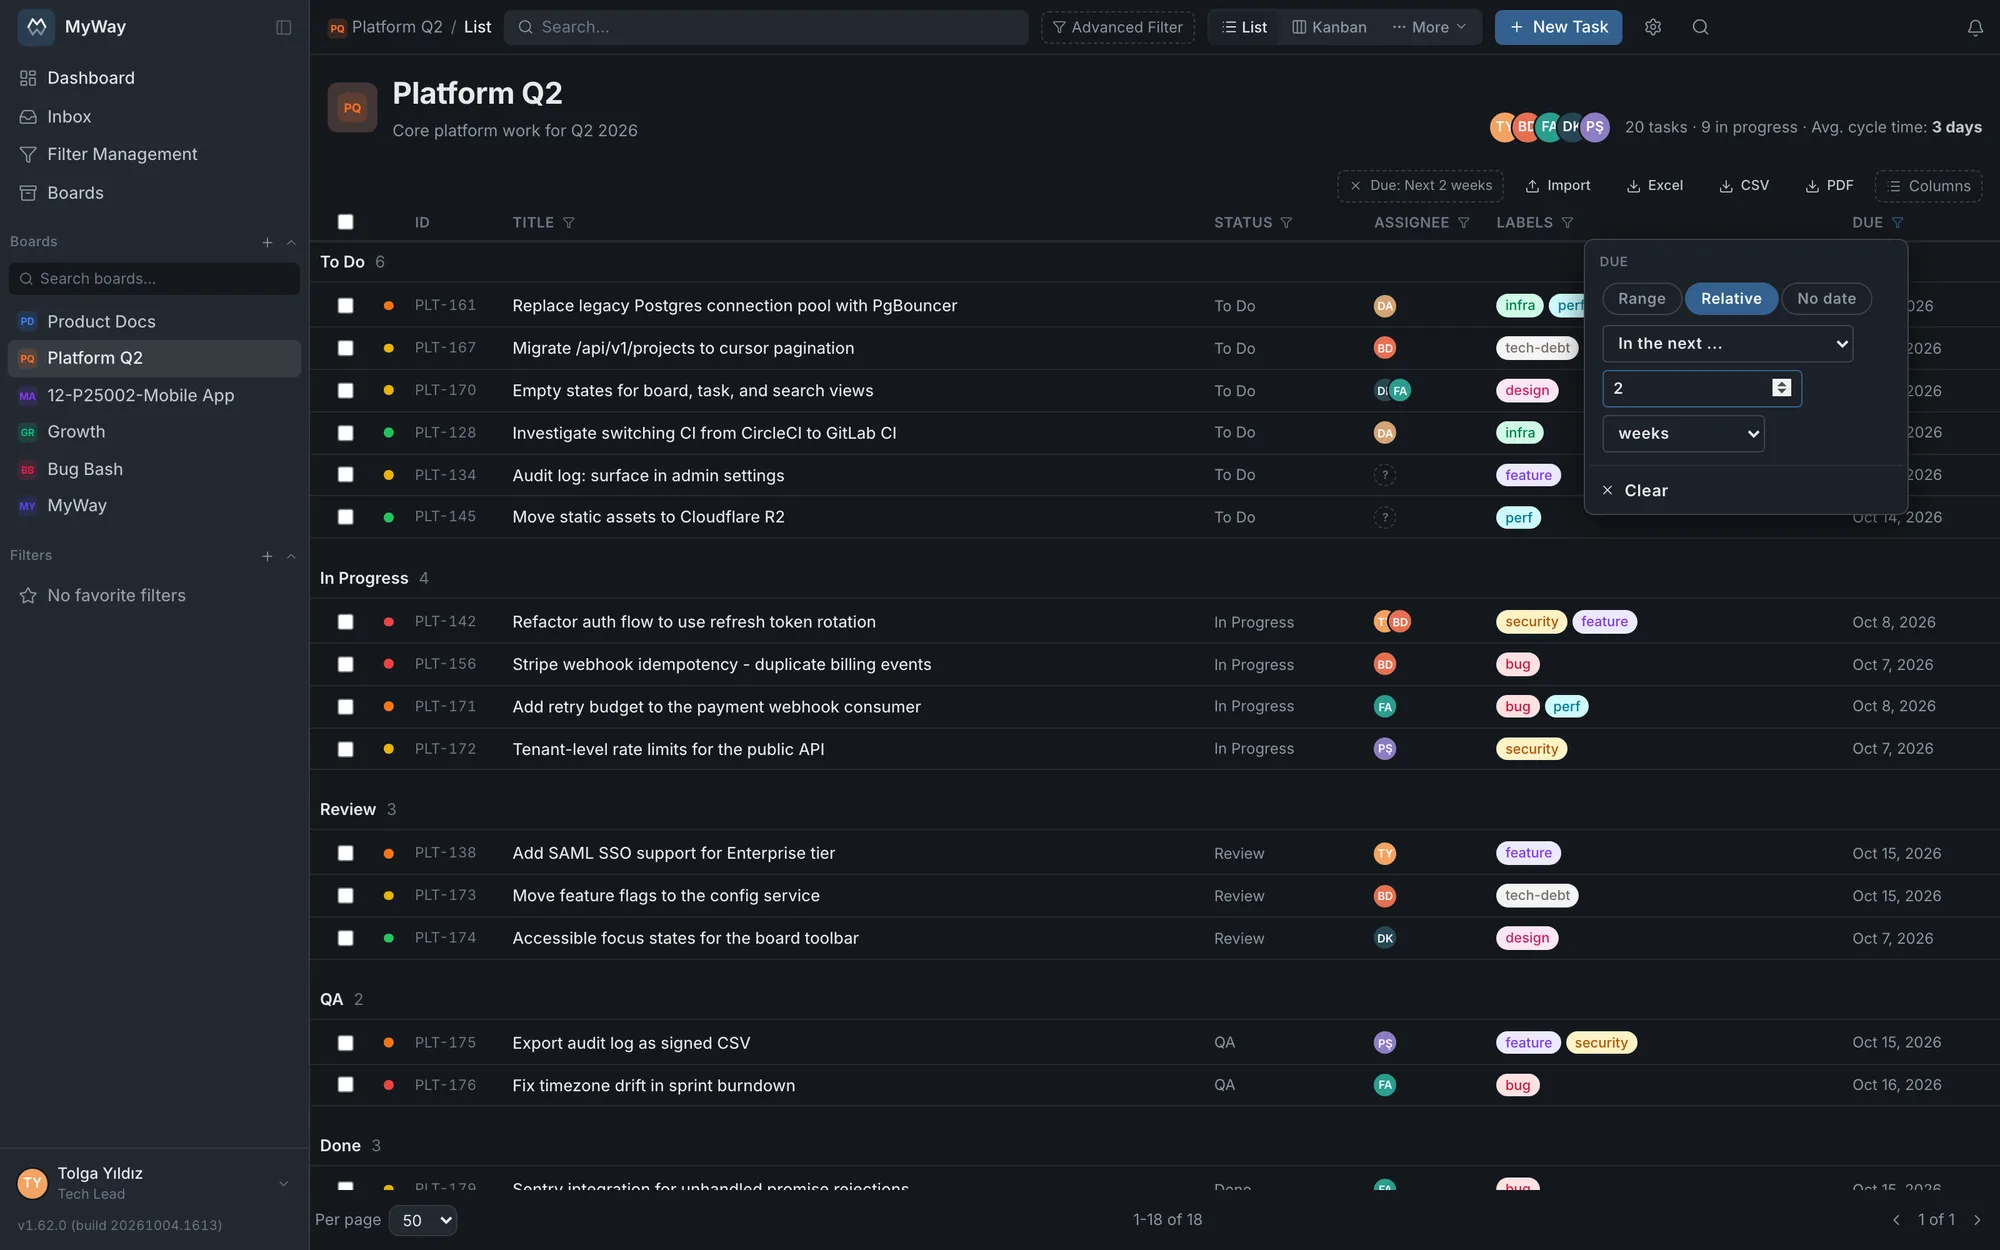Open notifications bell icon
This screenshot has height=1250, width=2000.
pos(1975,28)
